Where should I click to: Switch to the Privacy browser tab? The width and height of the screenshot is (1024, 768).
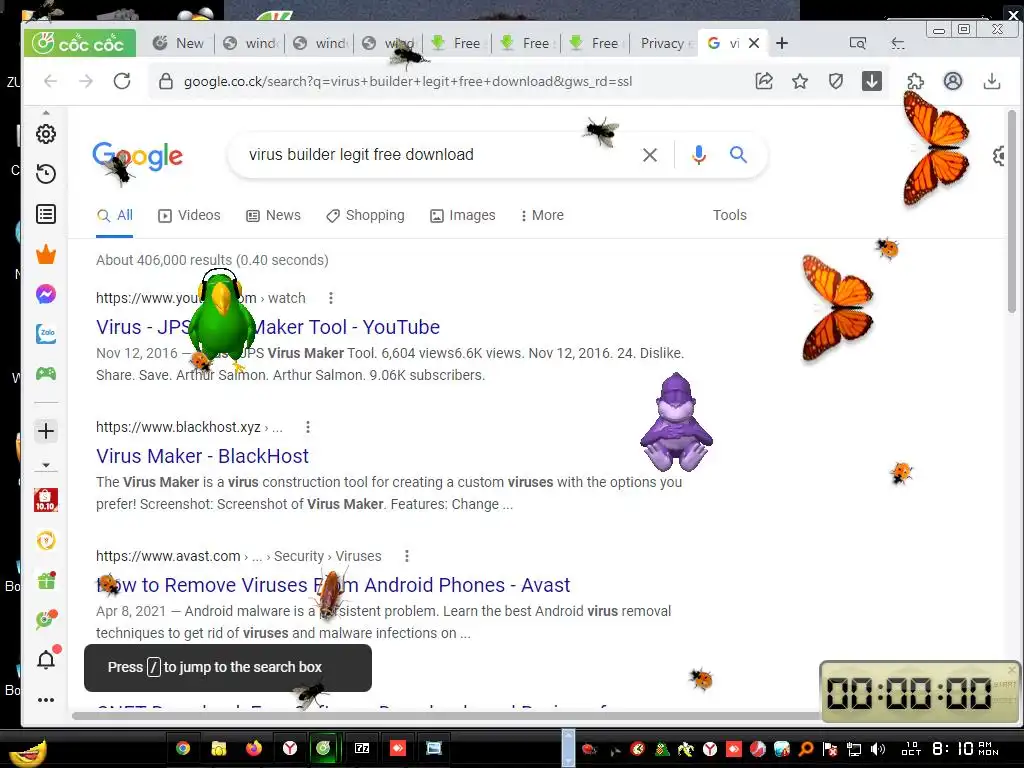tap(662, 43)
